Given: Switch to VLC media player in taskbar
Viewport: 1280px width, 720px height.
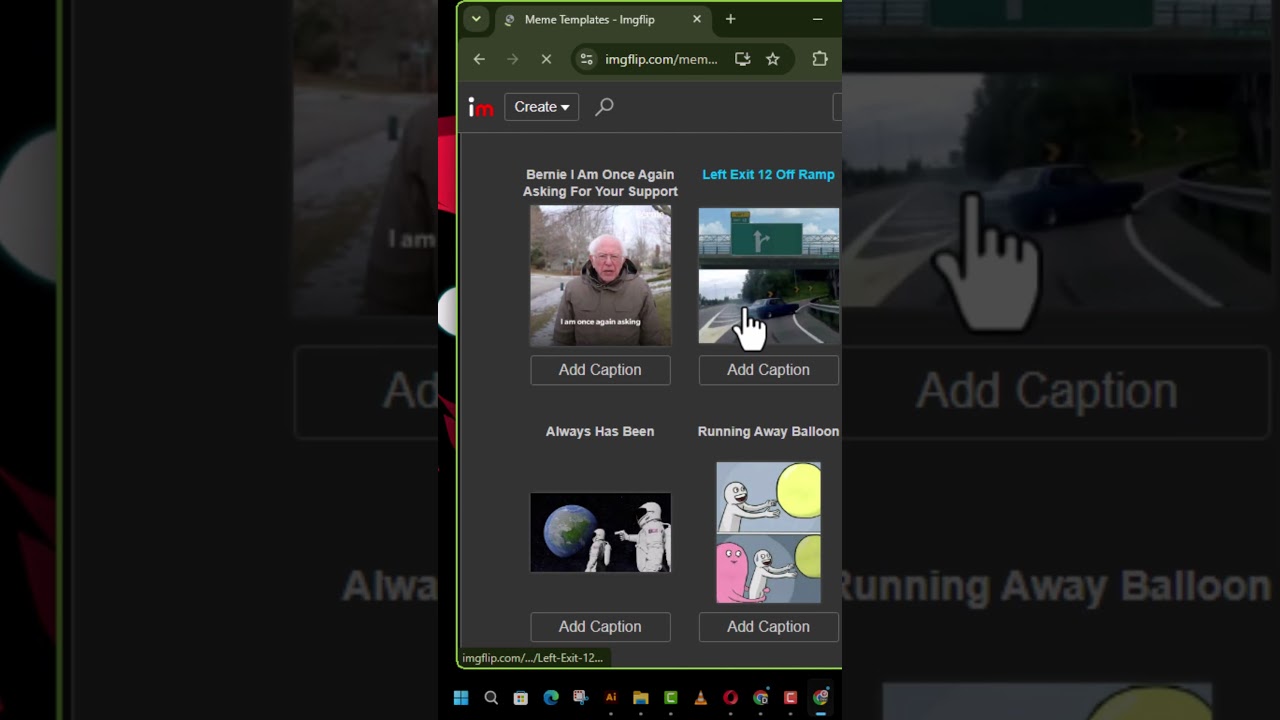Looking at the screenshot, I should pyautogui.click(x=701, y=698).
